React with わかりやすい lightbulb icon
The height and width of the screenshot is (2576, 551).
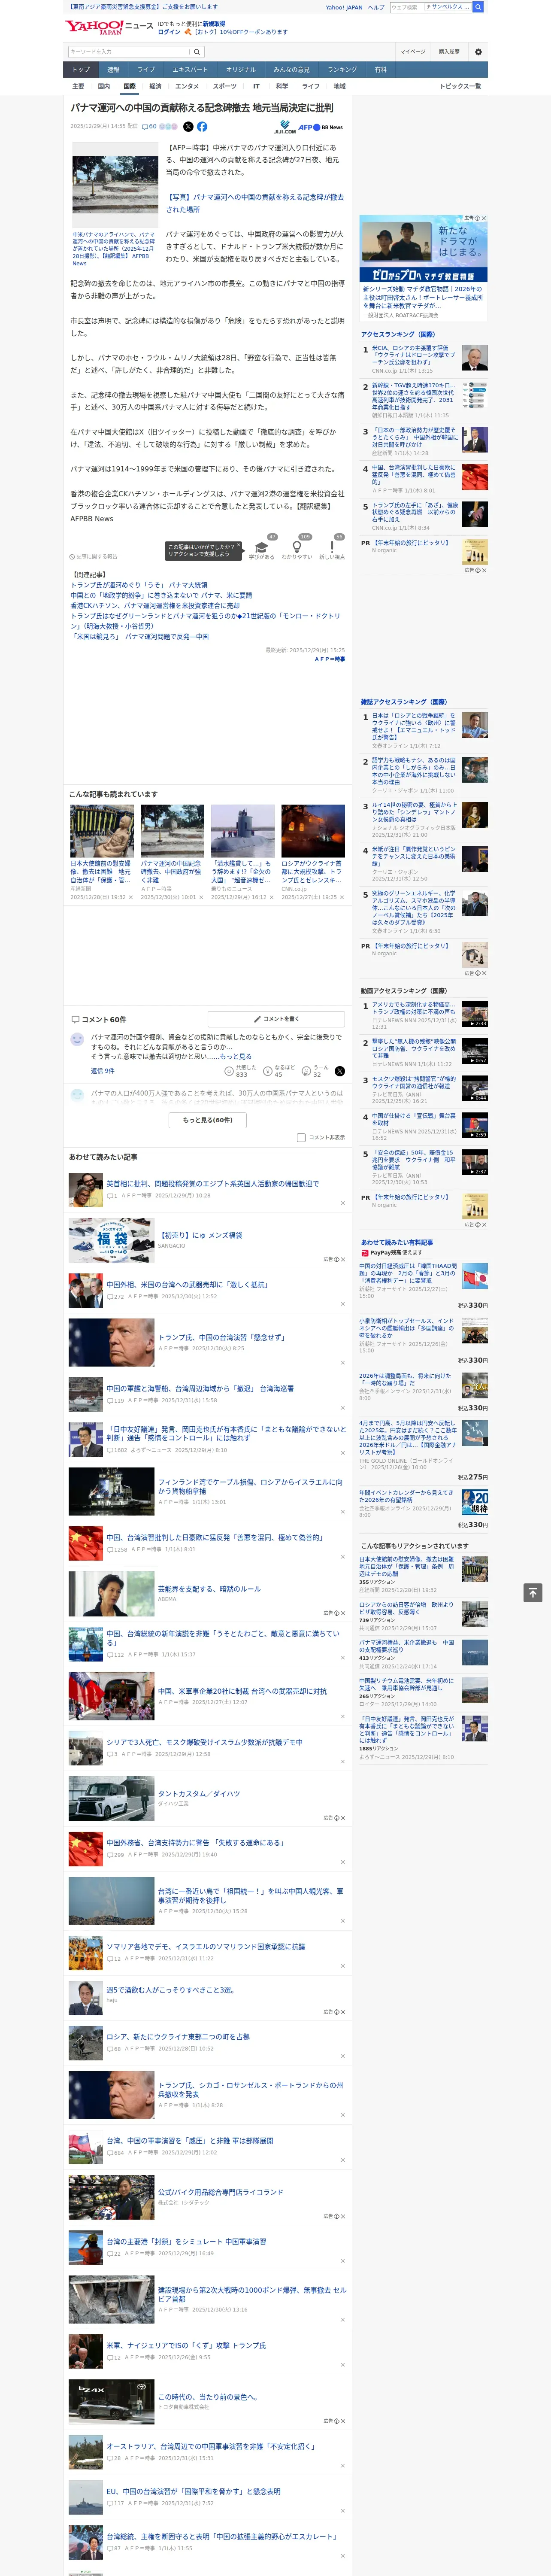[297, 546]
